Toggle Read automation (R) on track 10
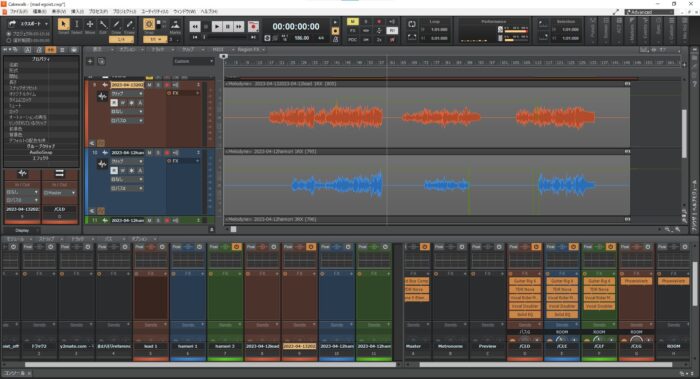The image size is (700, 379). click(x=114, y=171)
